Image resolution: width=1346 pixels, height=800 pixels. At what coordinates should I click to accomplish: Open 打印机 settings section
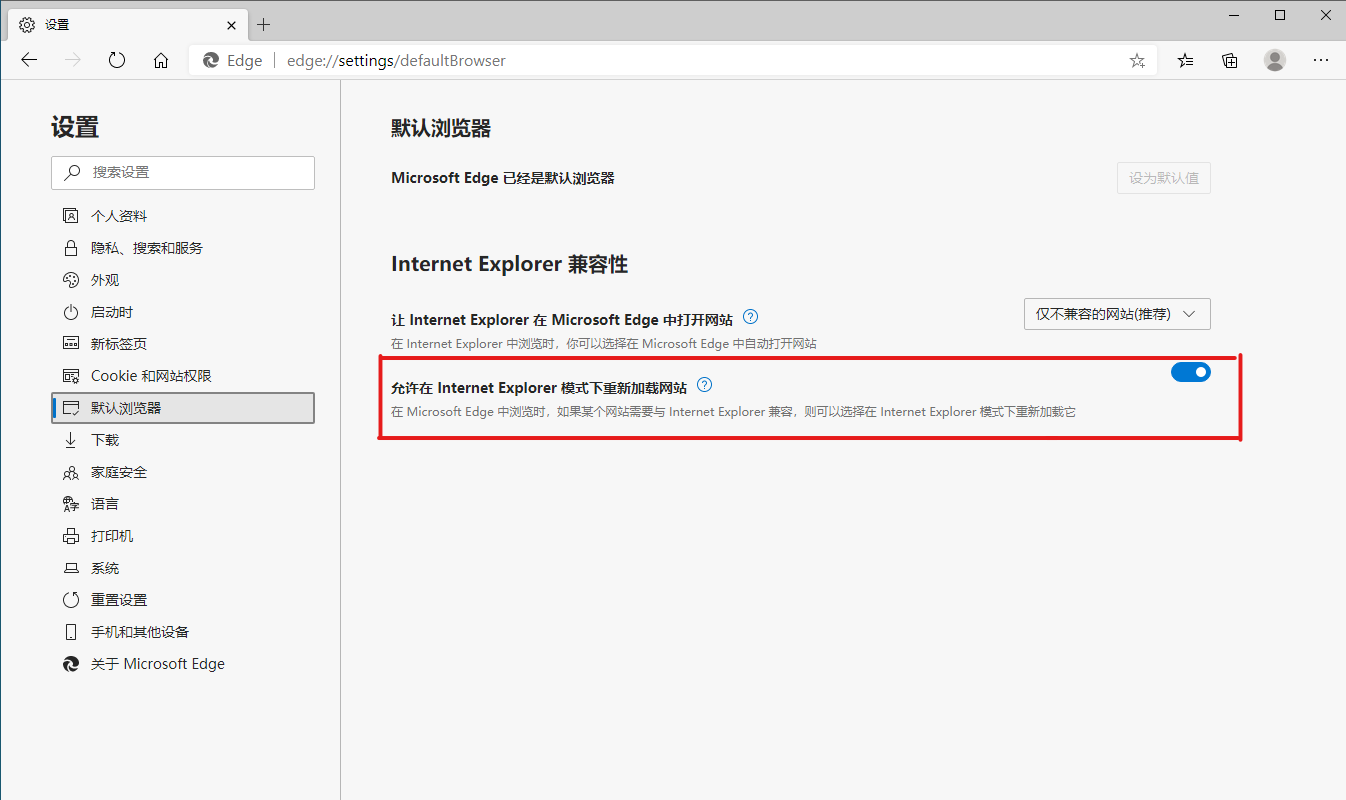click(x=183, y=536)
